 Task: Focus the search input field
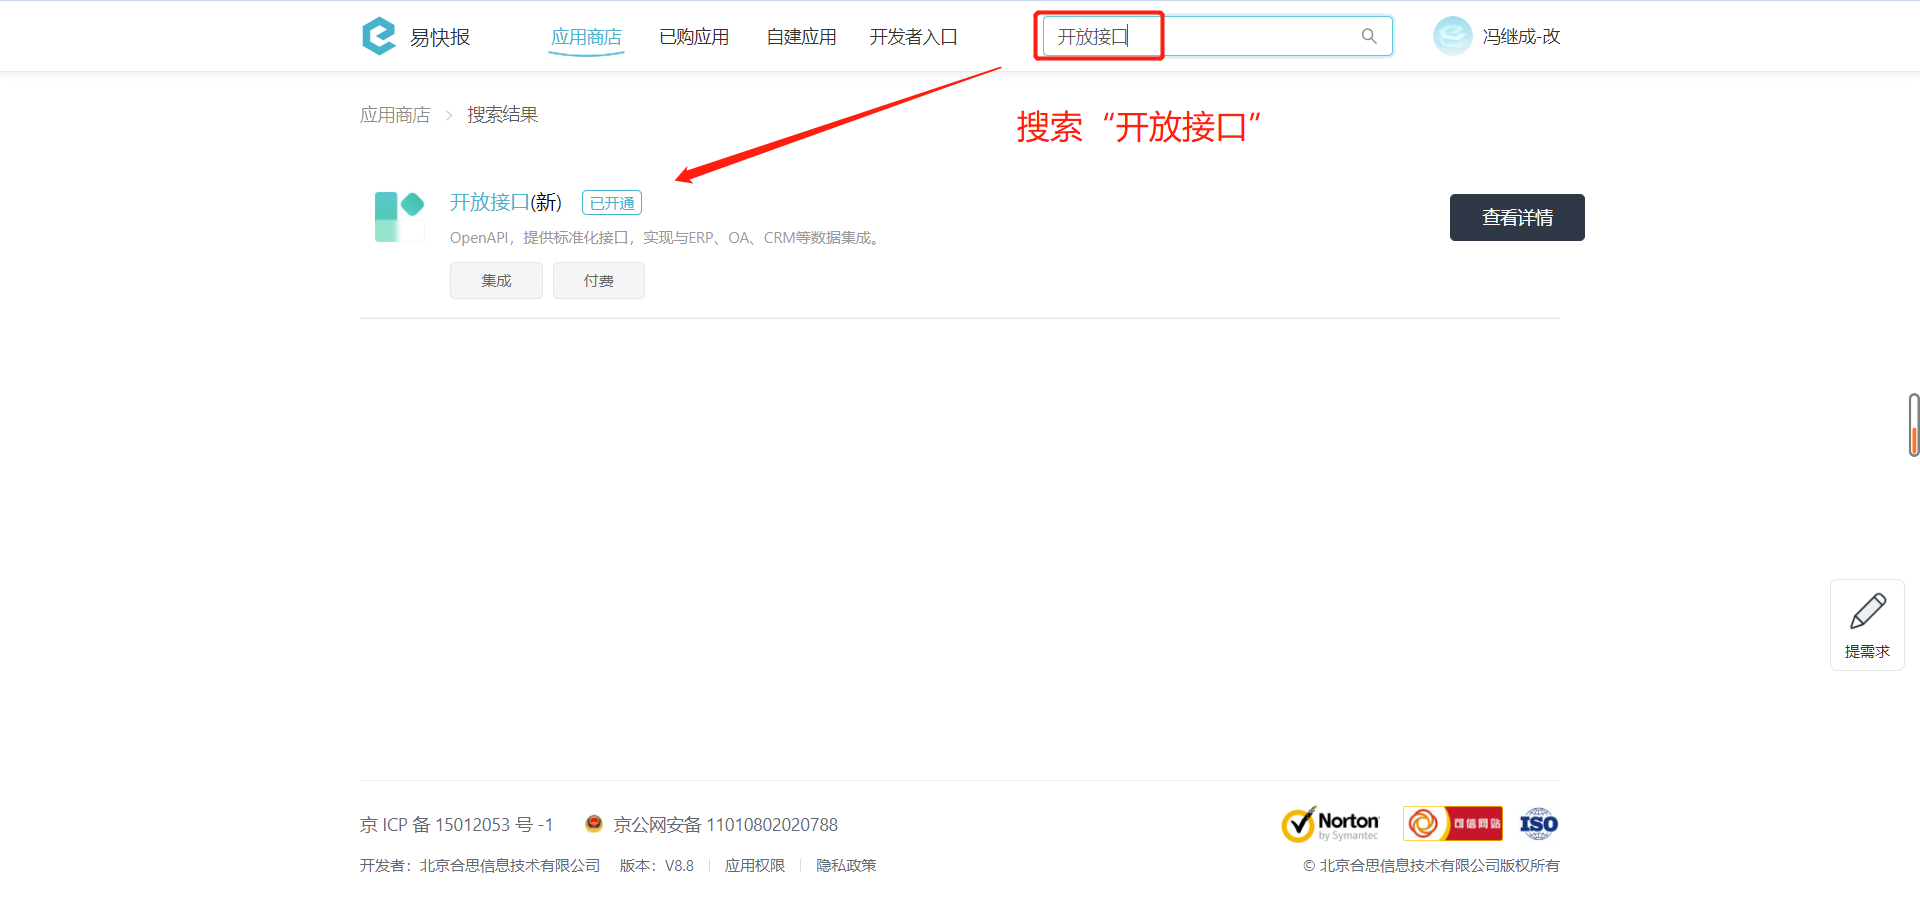[1216, 36]
